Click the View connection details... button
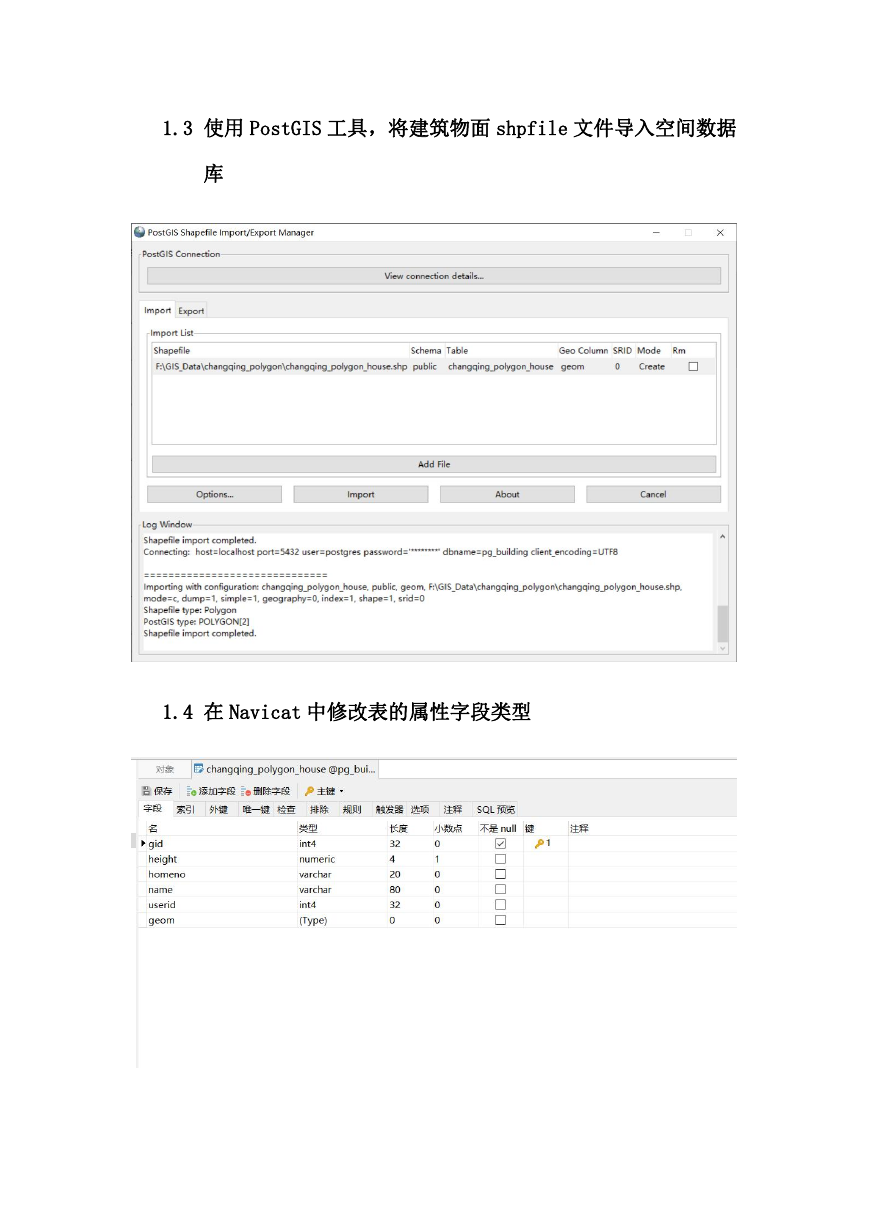The width and height of the screenshot is (869, 1228). 434,276
